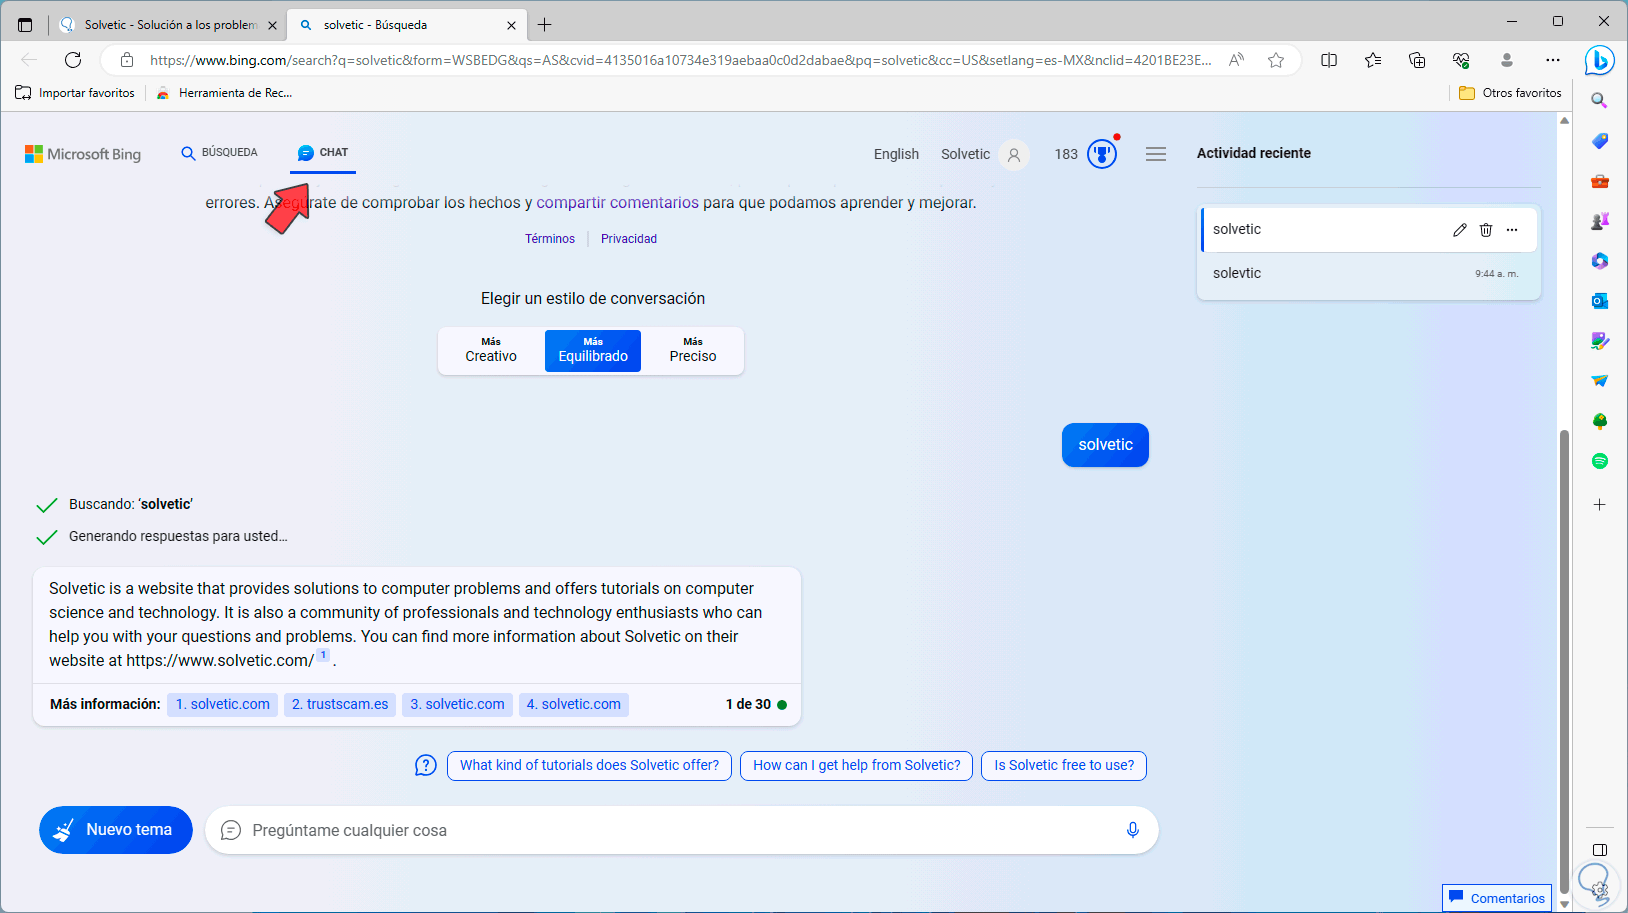View site information lock icon

127,60
